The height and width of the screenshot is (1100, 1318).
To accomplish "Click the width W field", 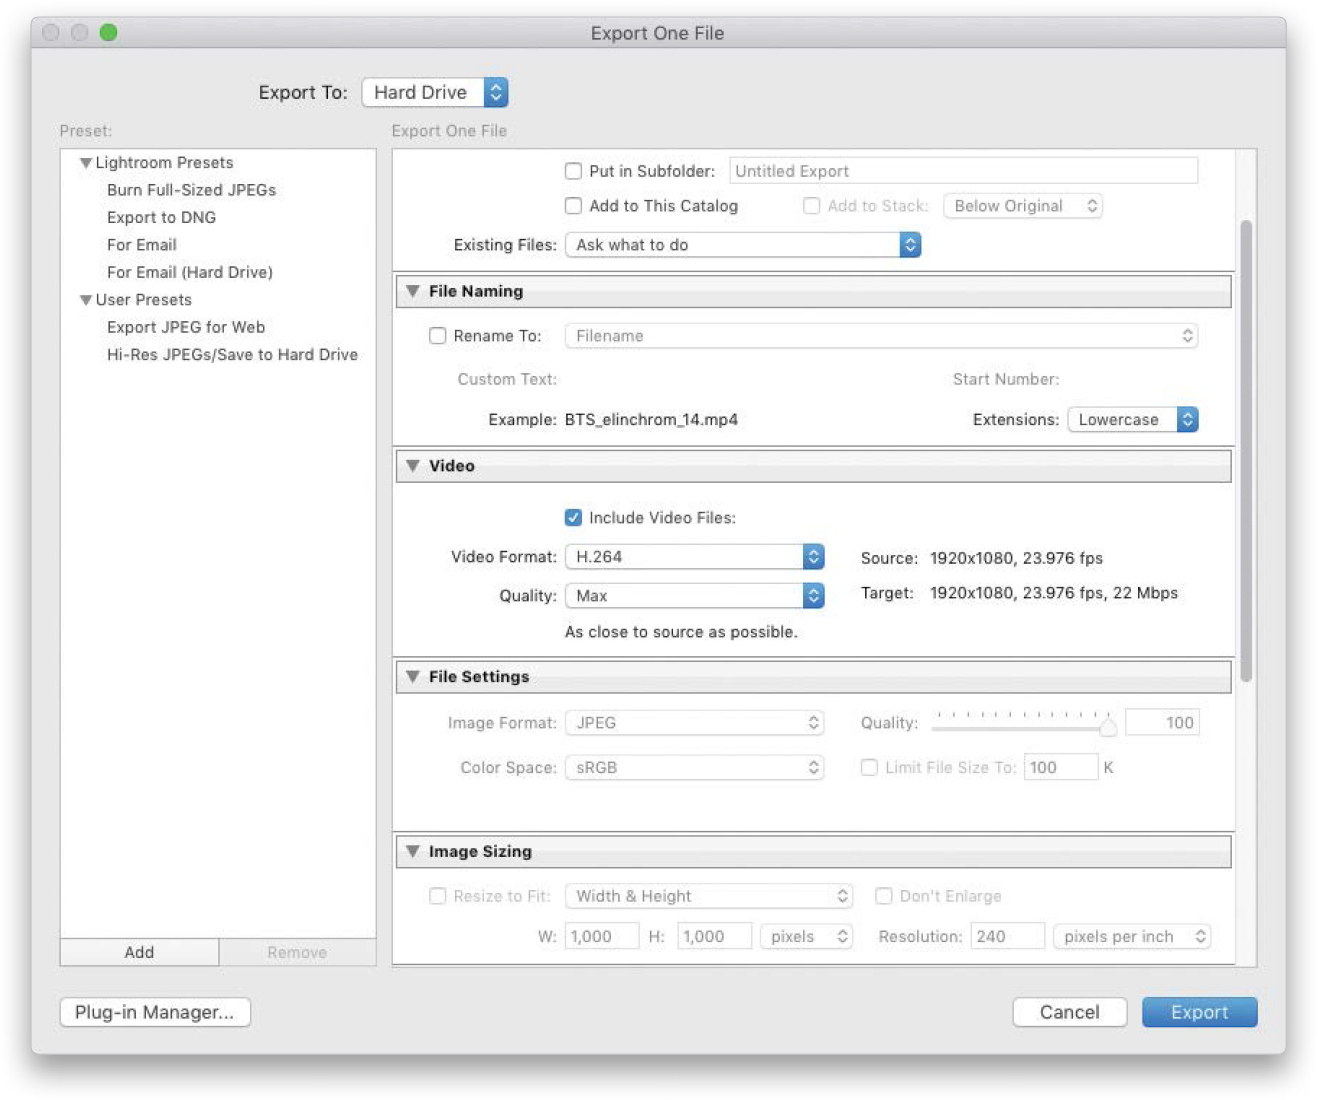I will pos(602,937).
